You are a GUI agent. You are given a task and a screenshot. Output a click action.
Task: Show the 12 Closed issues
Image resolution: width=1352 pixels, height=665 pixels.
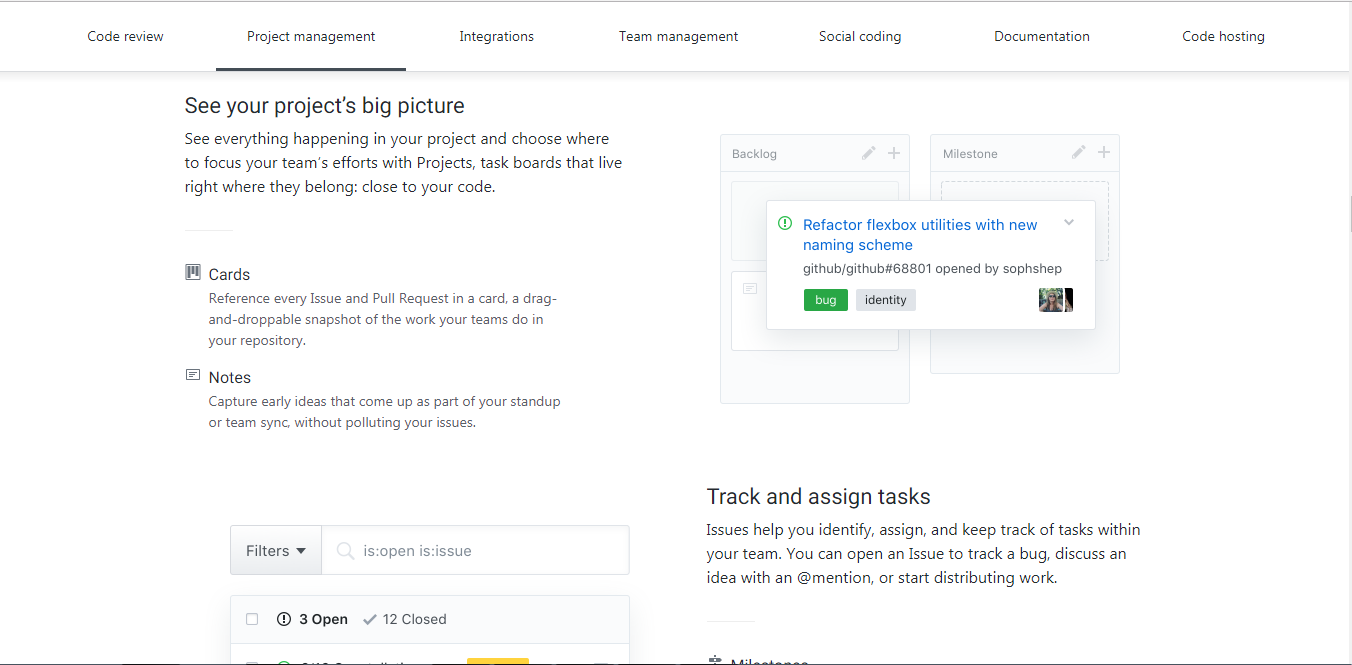tap(405, 620)
